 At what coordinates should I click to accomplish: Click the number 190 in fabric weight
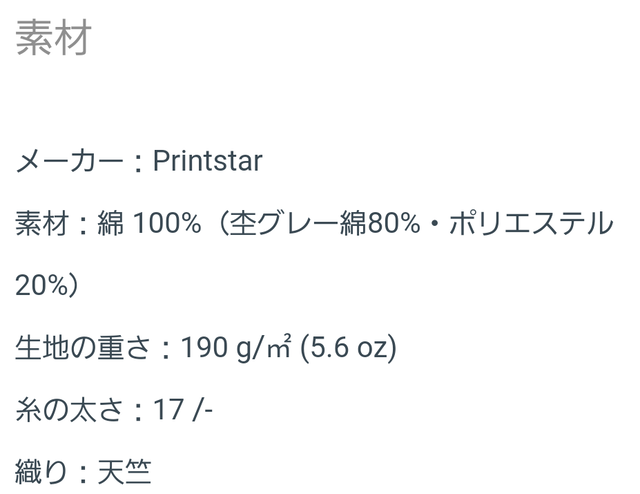(x=205, y=348)
